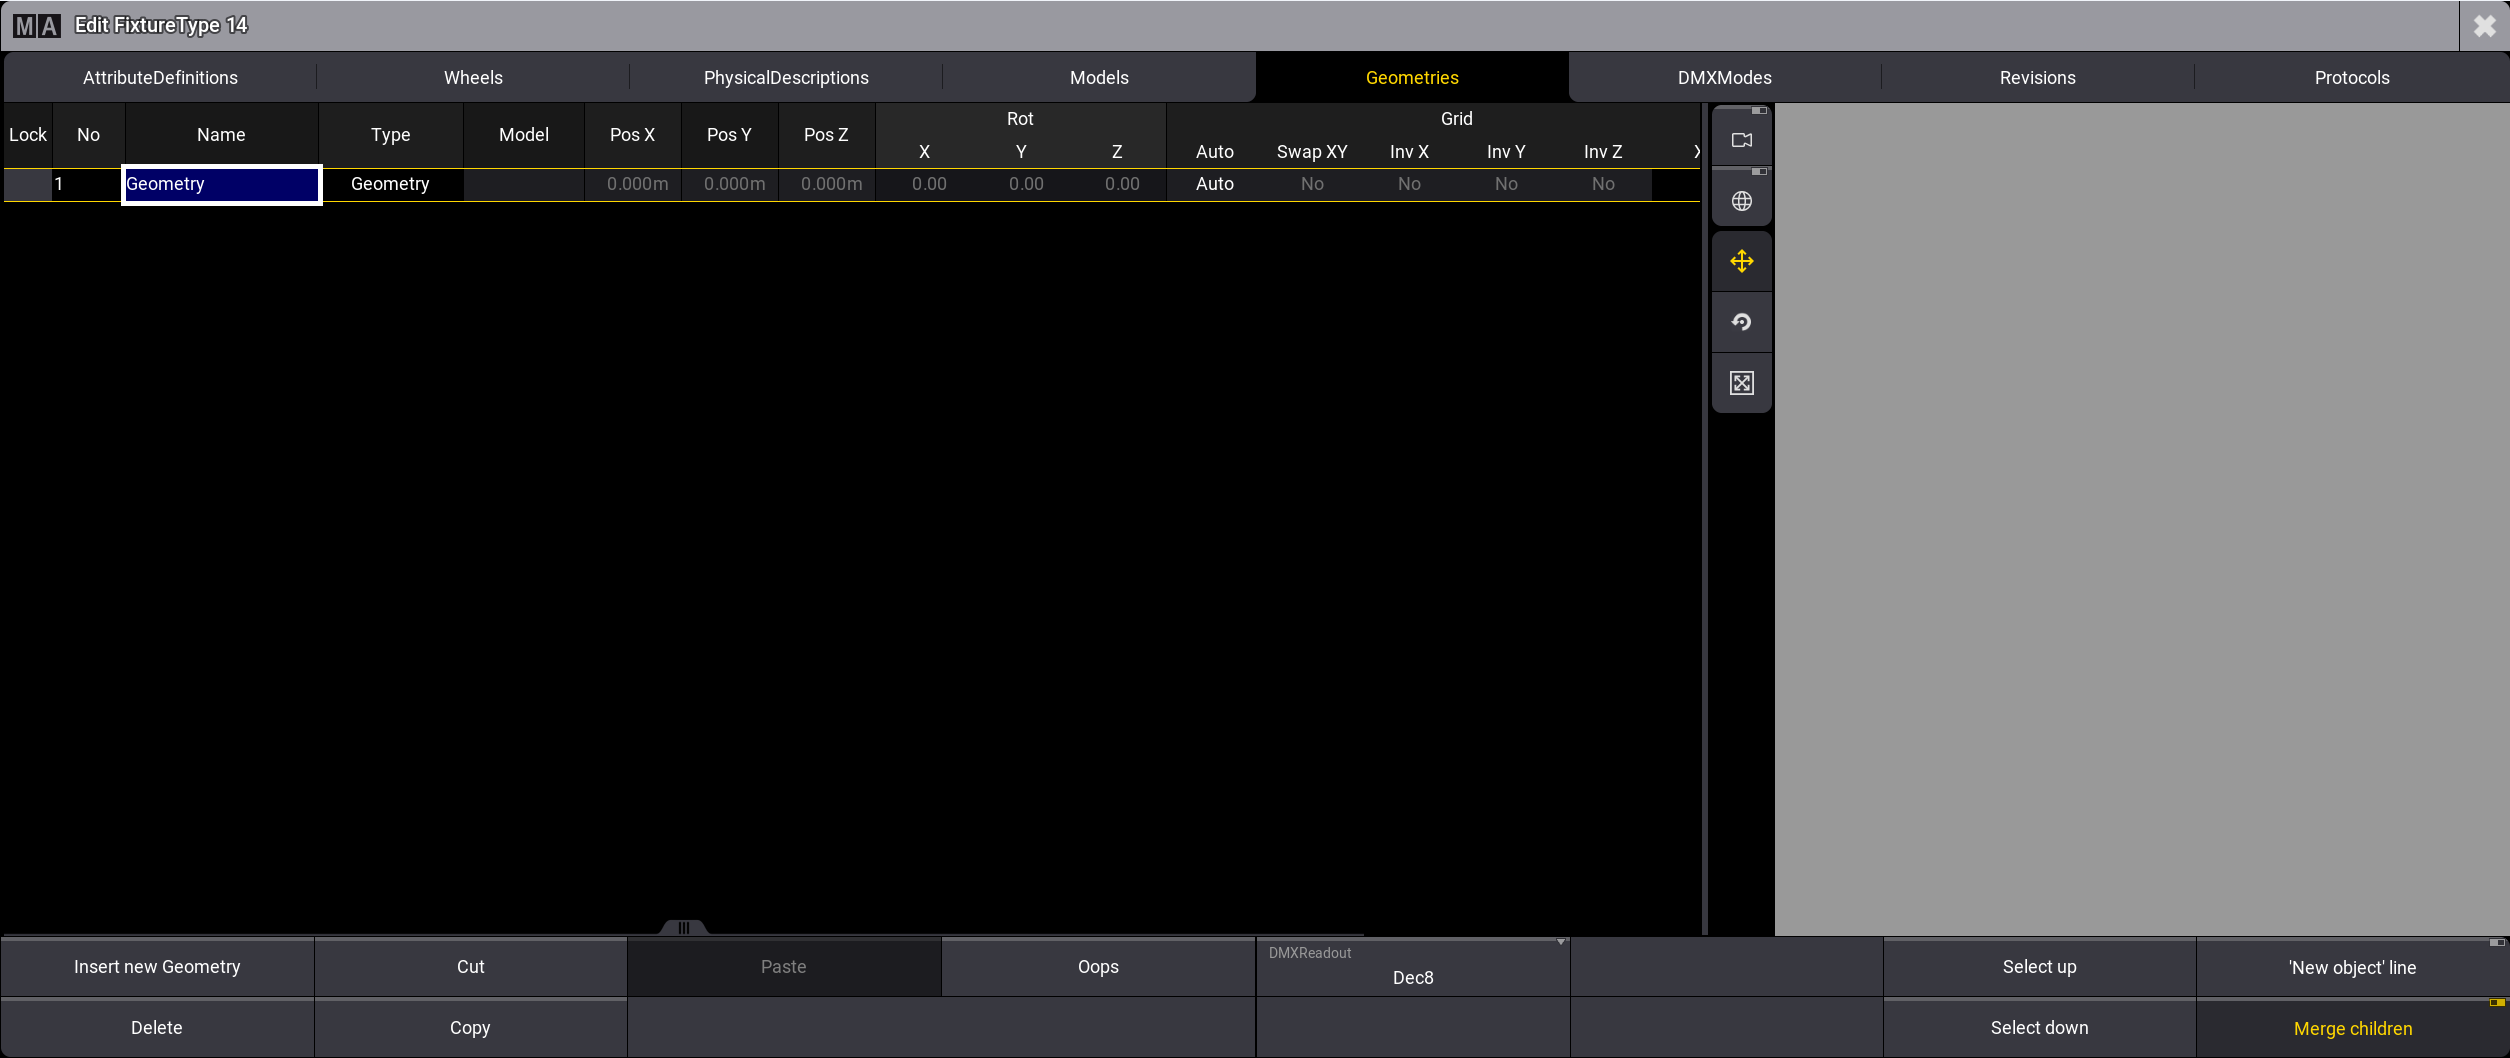Edit the Geometry name cell
Viewport: 2510px width, 1058px height.
coord(221,184)
